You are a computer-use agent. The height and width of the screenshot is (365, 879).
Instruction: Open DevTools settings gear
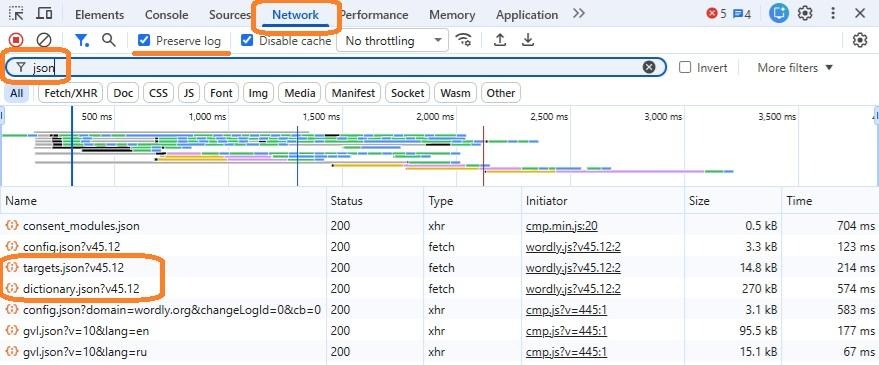point(805,13)
